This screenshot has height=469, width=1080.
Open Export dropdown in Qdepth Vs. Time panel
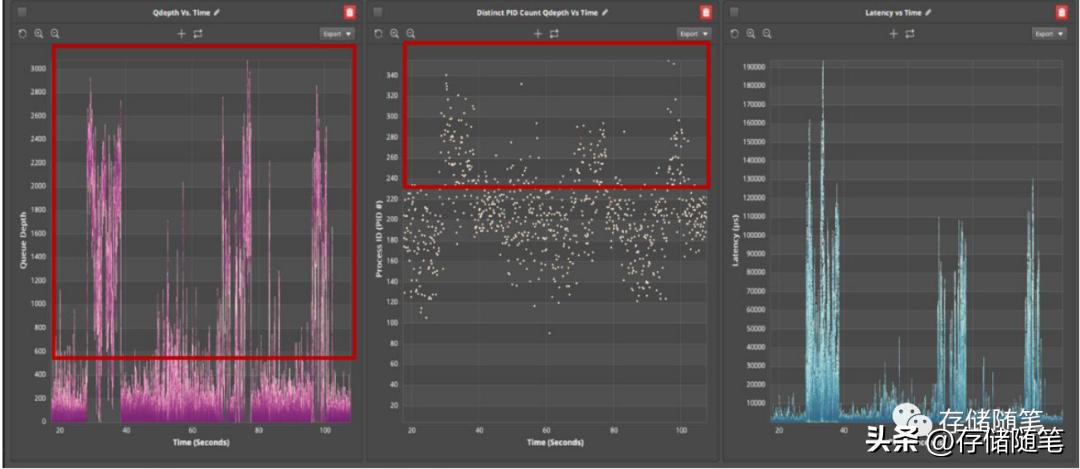[337, 33]
